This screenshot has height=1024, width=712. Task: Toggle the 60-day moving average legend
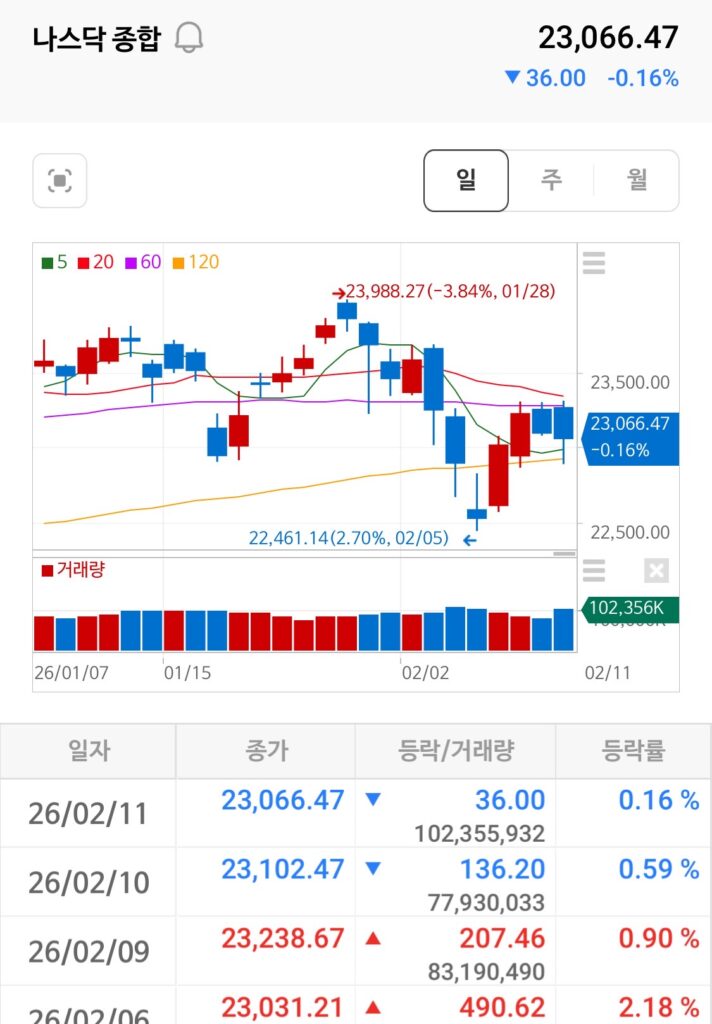coord(143,262)
